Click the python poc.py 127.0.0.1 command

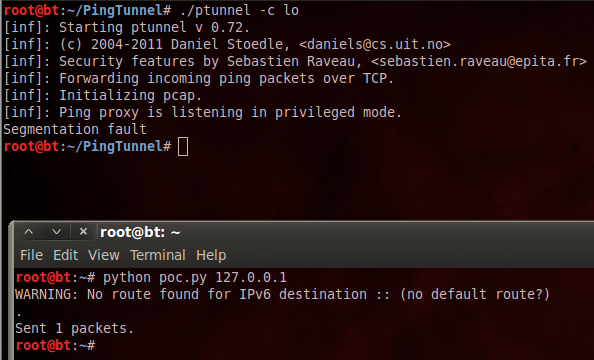tap(195, 277)
